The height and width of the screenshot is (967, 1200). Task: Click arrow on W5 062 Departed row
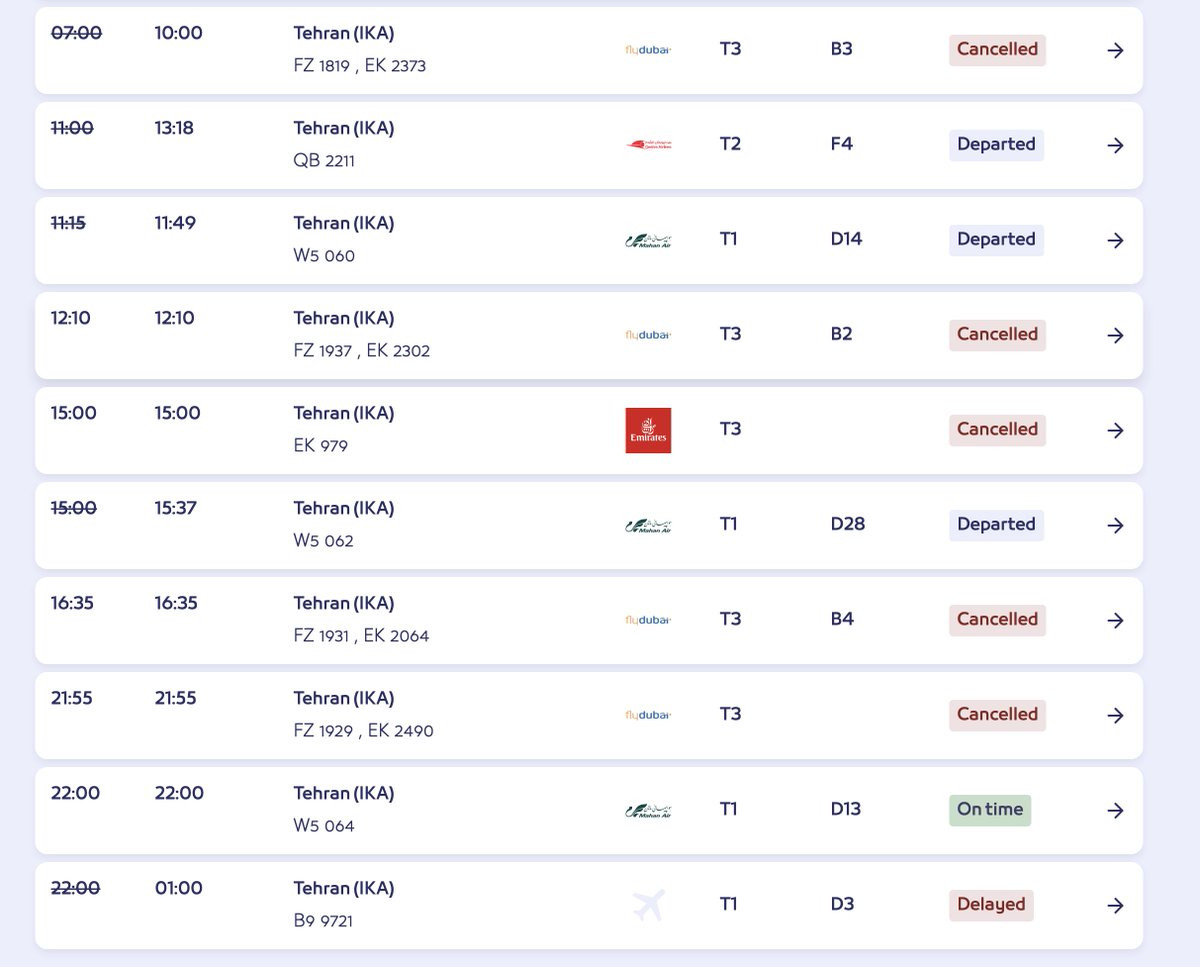[1115, 525]
